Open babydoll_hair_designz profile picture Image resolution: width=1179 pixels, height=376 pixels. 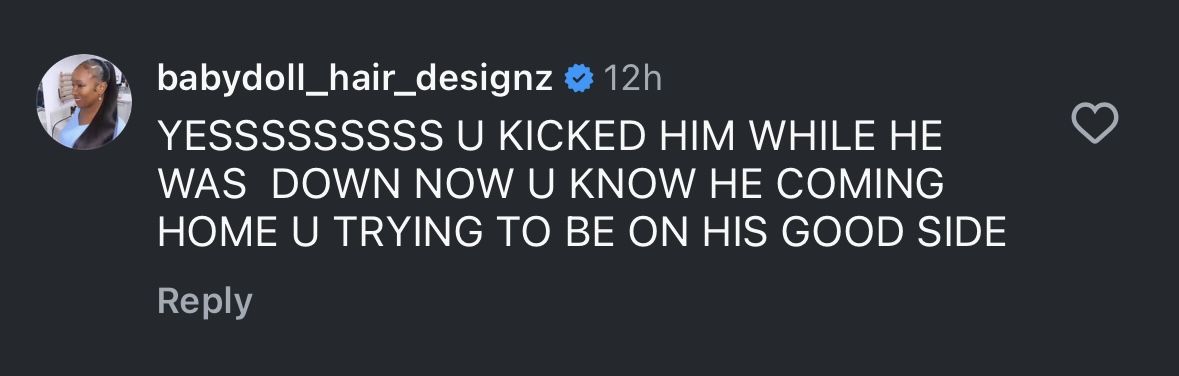click(x=84, y=102)
